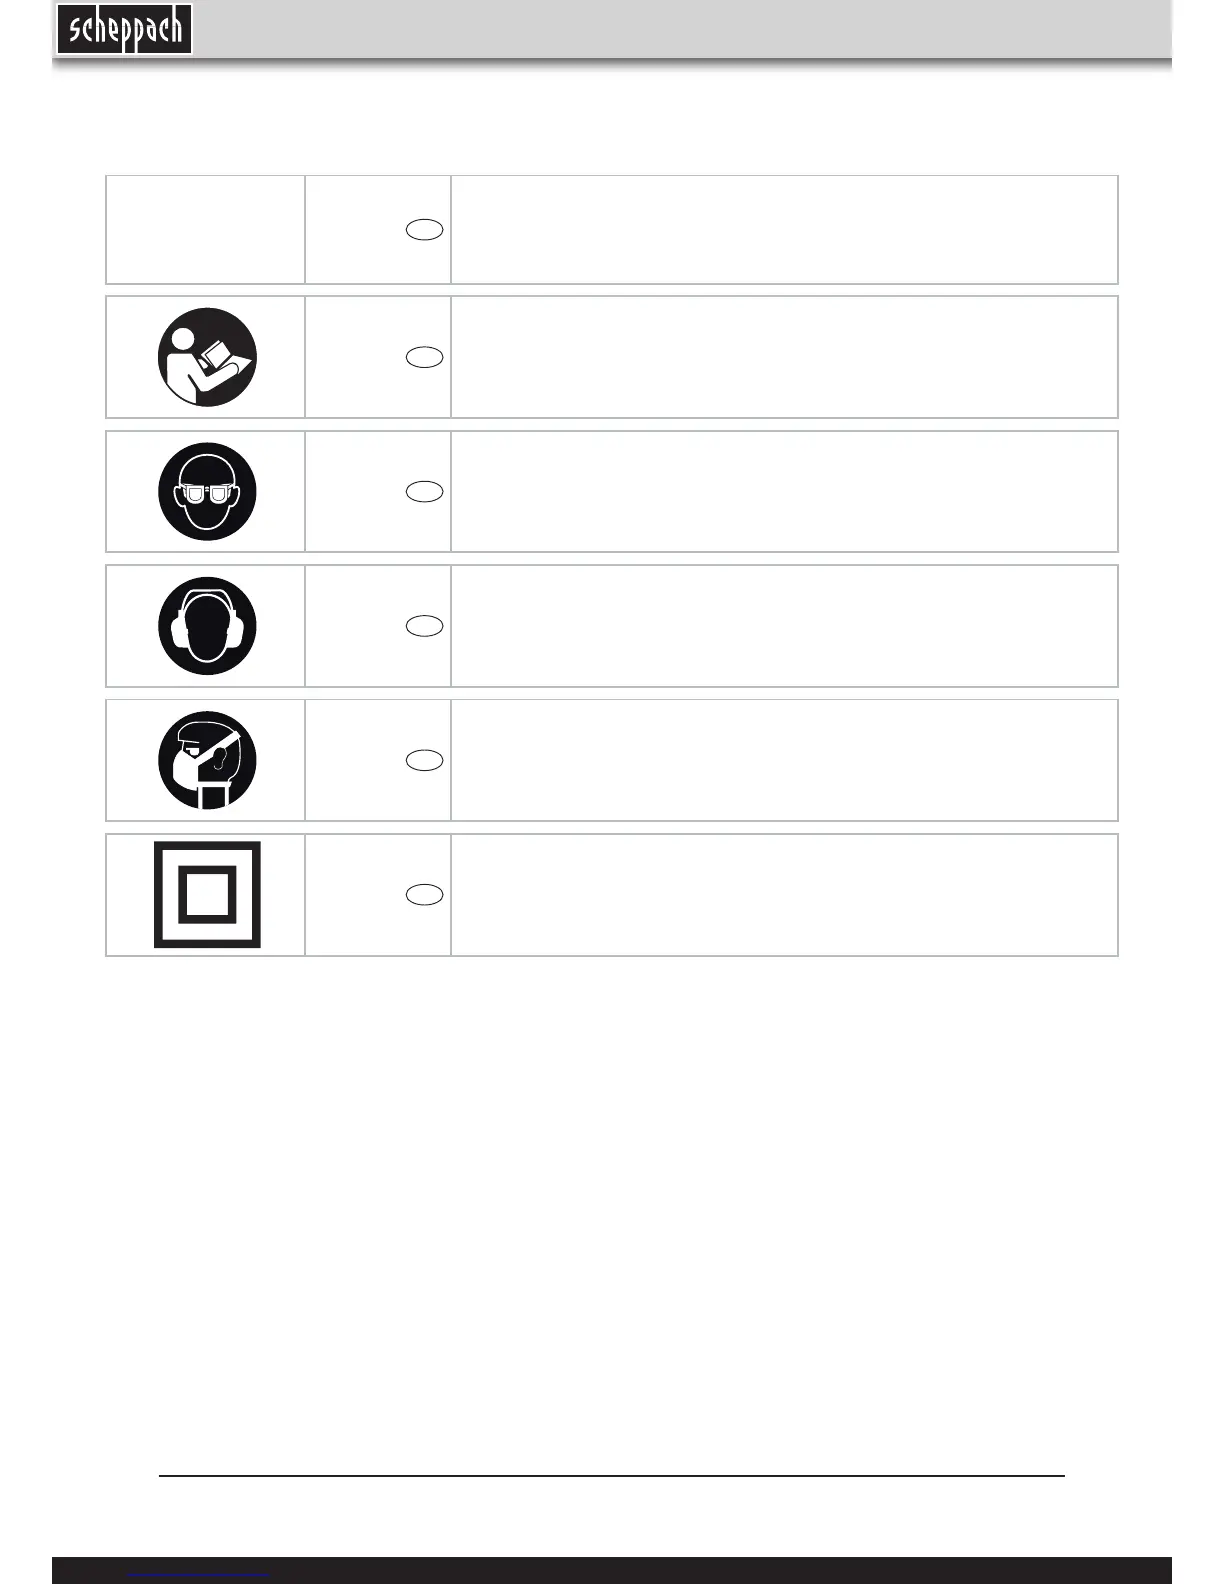Open the blue underlined link in footer
Screen dimensions: 1224x1584
(200, 1575)
